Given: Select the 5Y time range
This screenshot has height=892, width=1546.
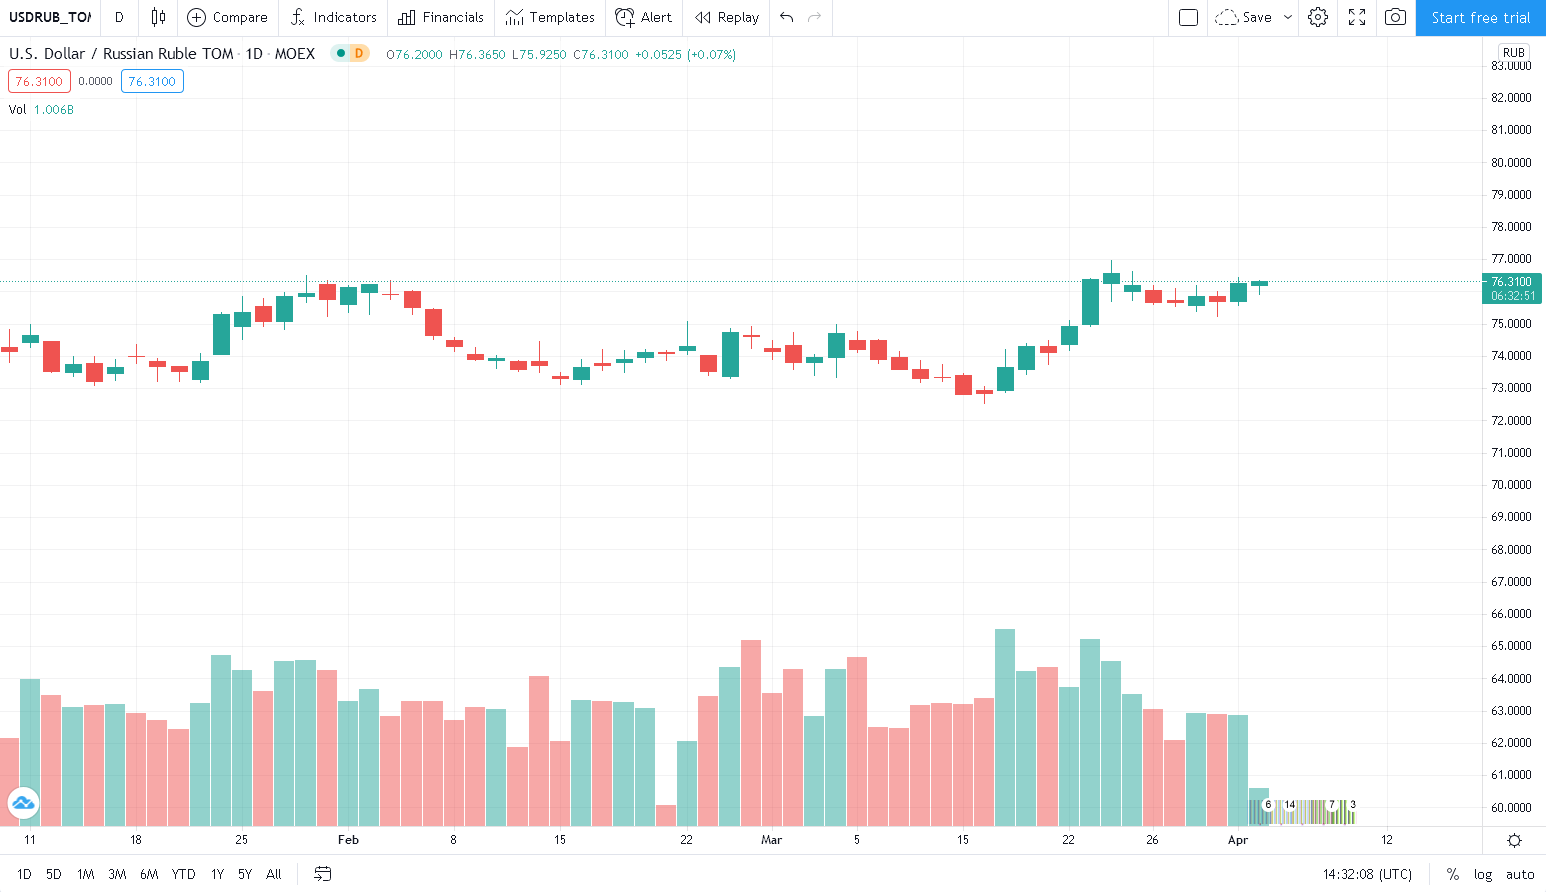Looking at the screenshot, I should point(245,874).
